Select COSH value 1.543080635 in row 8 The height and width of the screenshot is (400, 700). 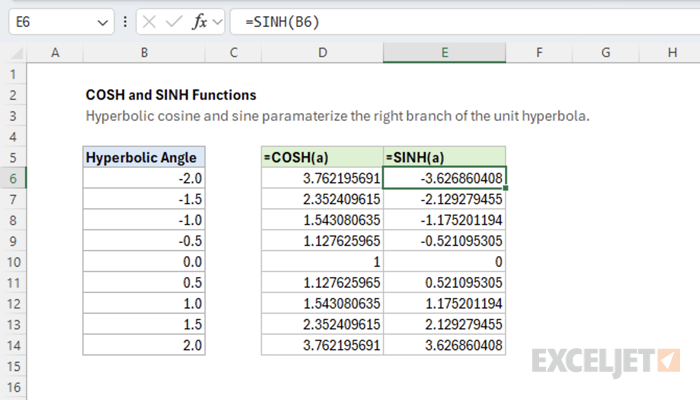[322, 220]
